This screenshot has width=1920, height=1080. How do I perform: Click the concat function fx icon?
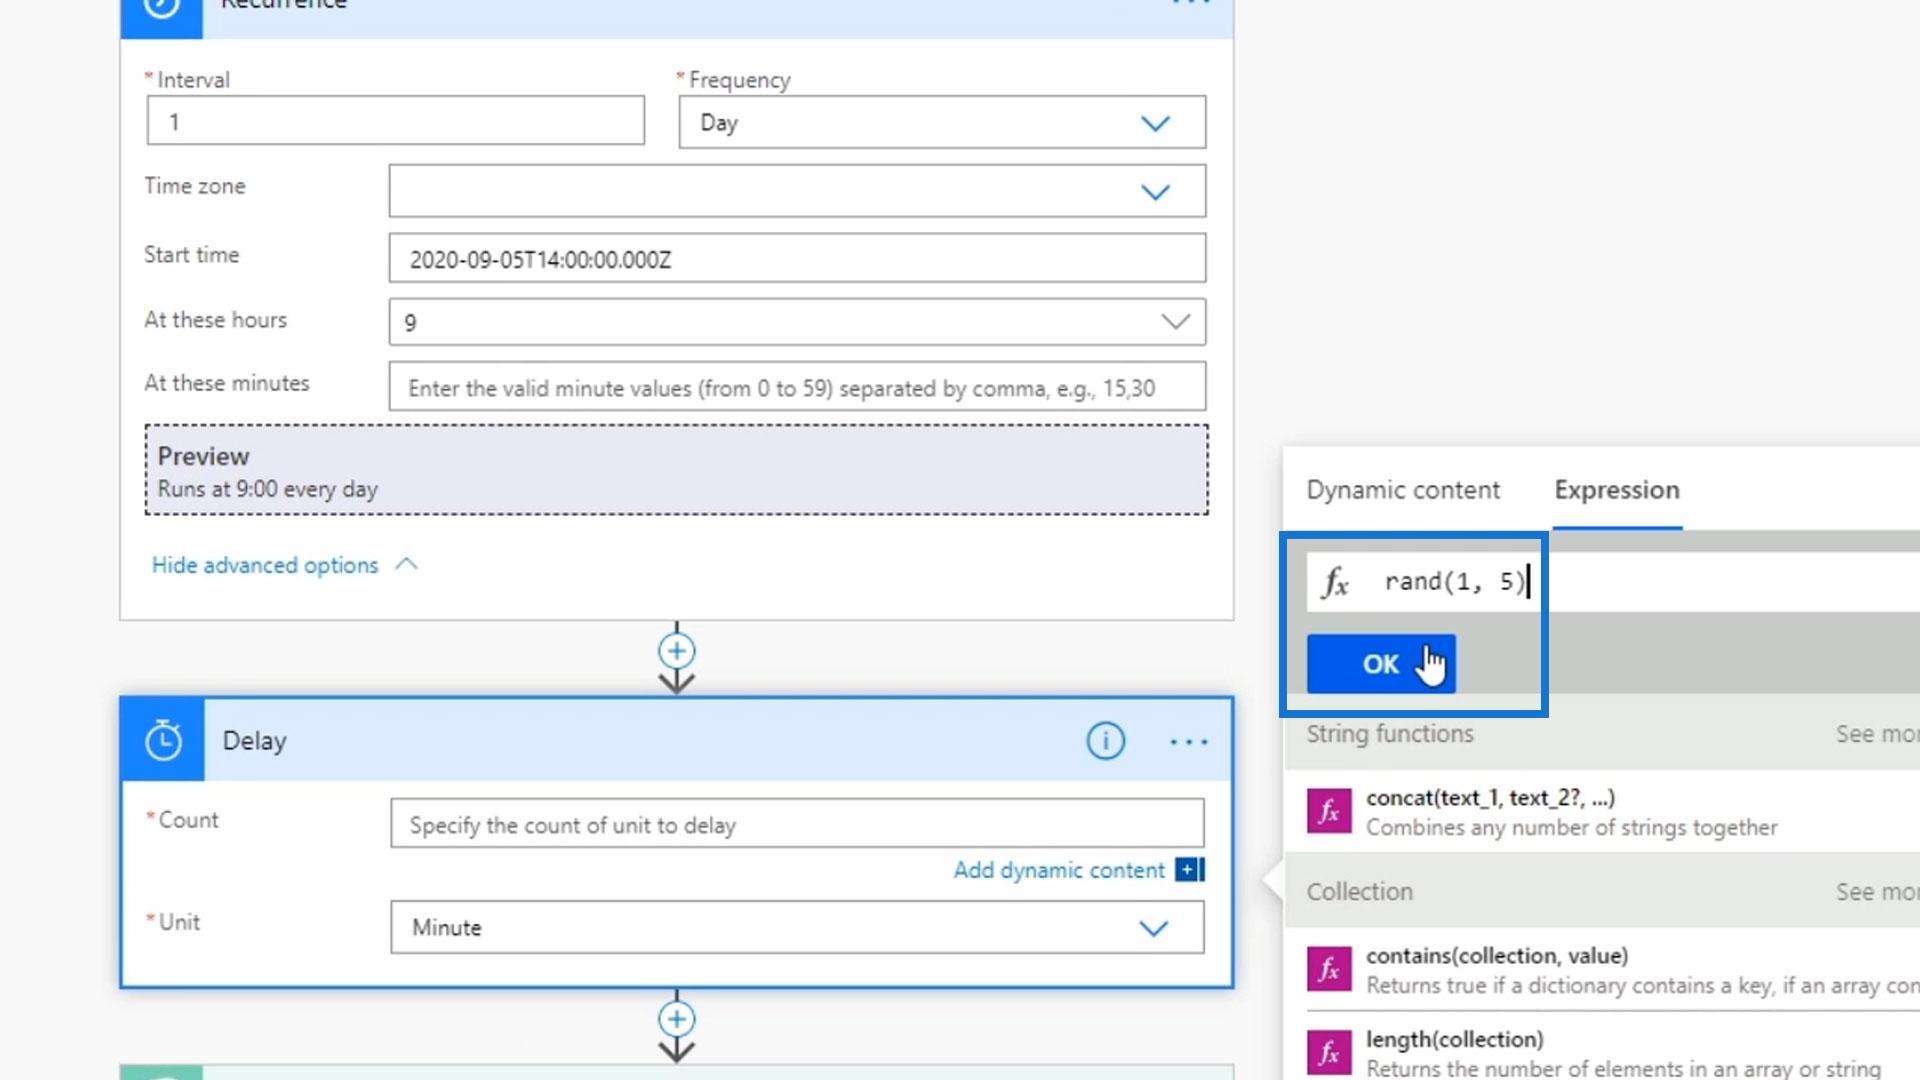point(1329,811)
